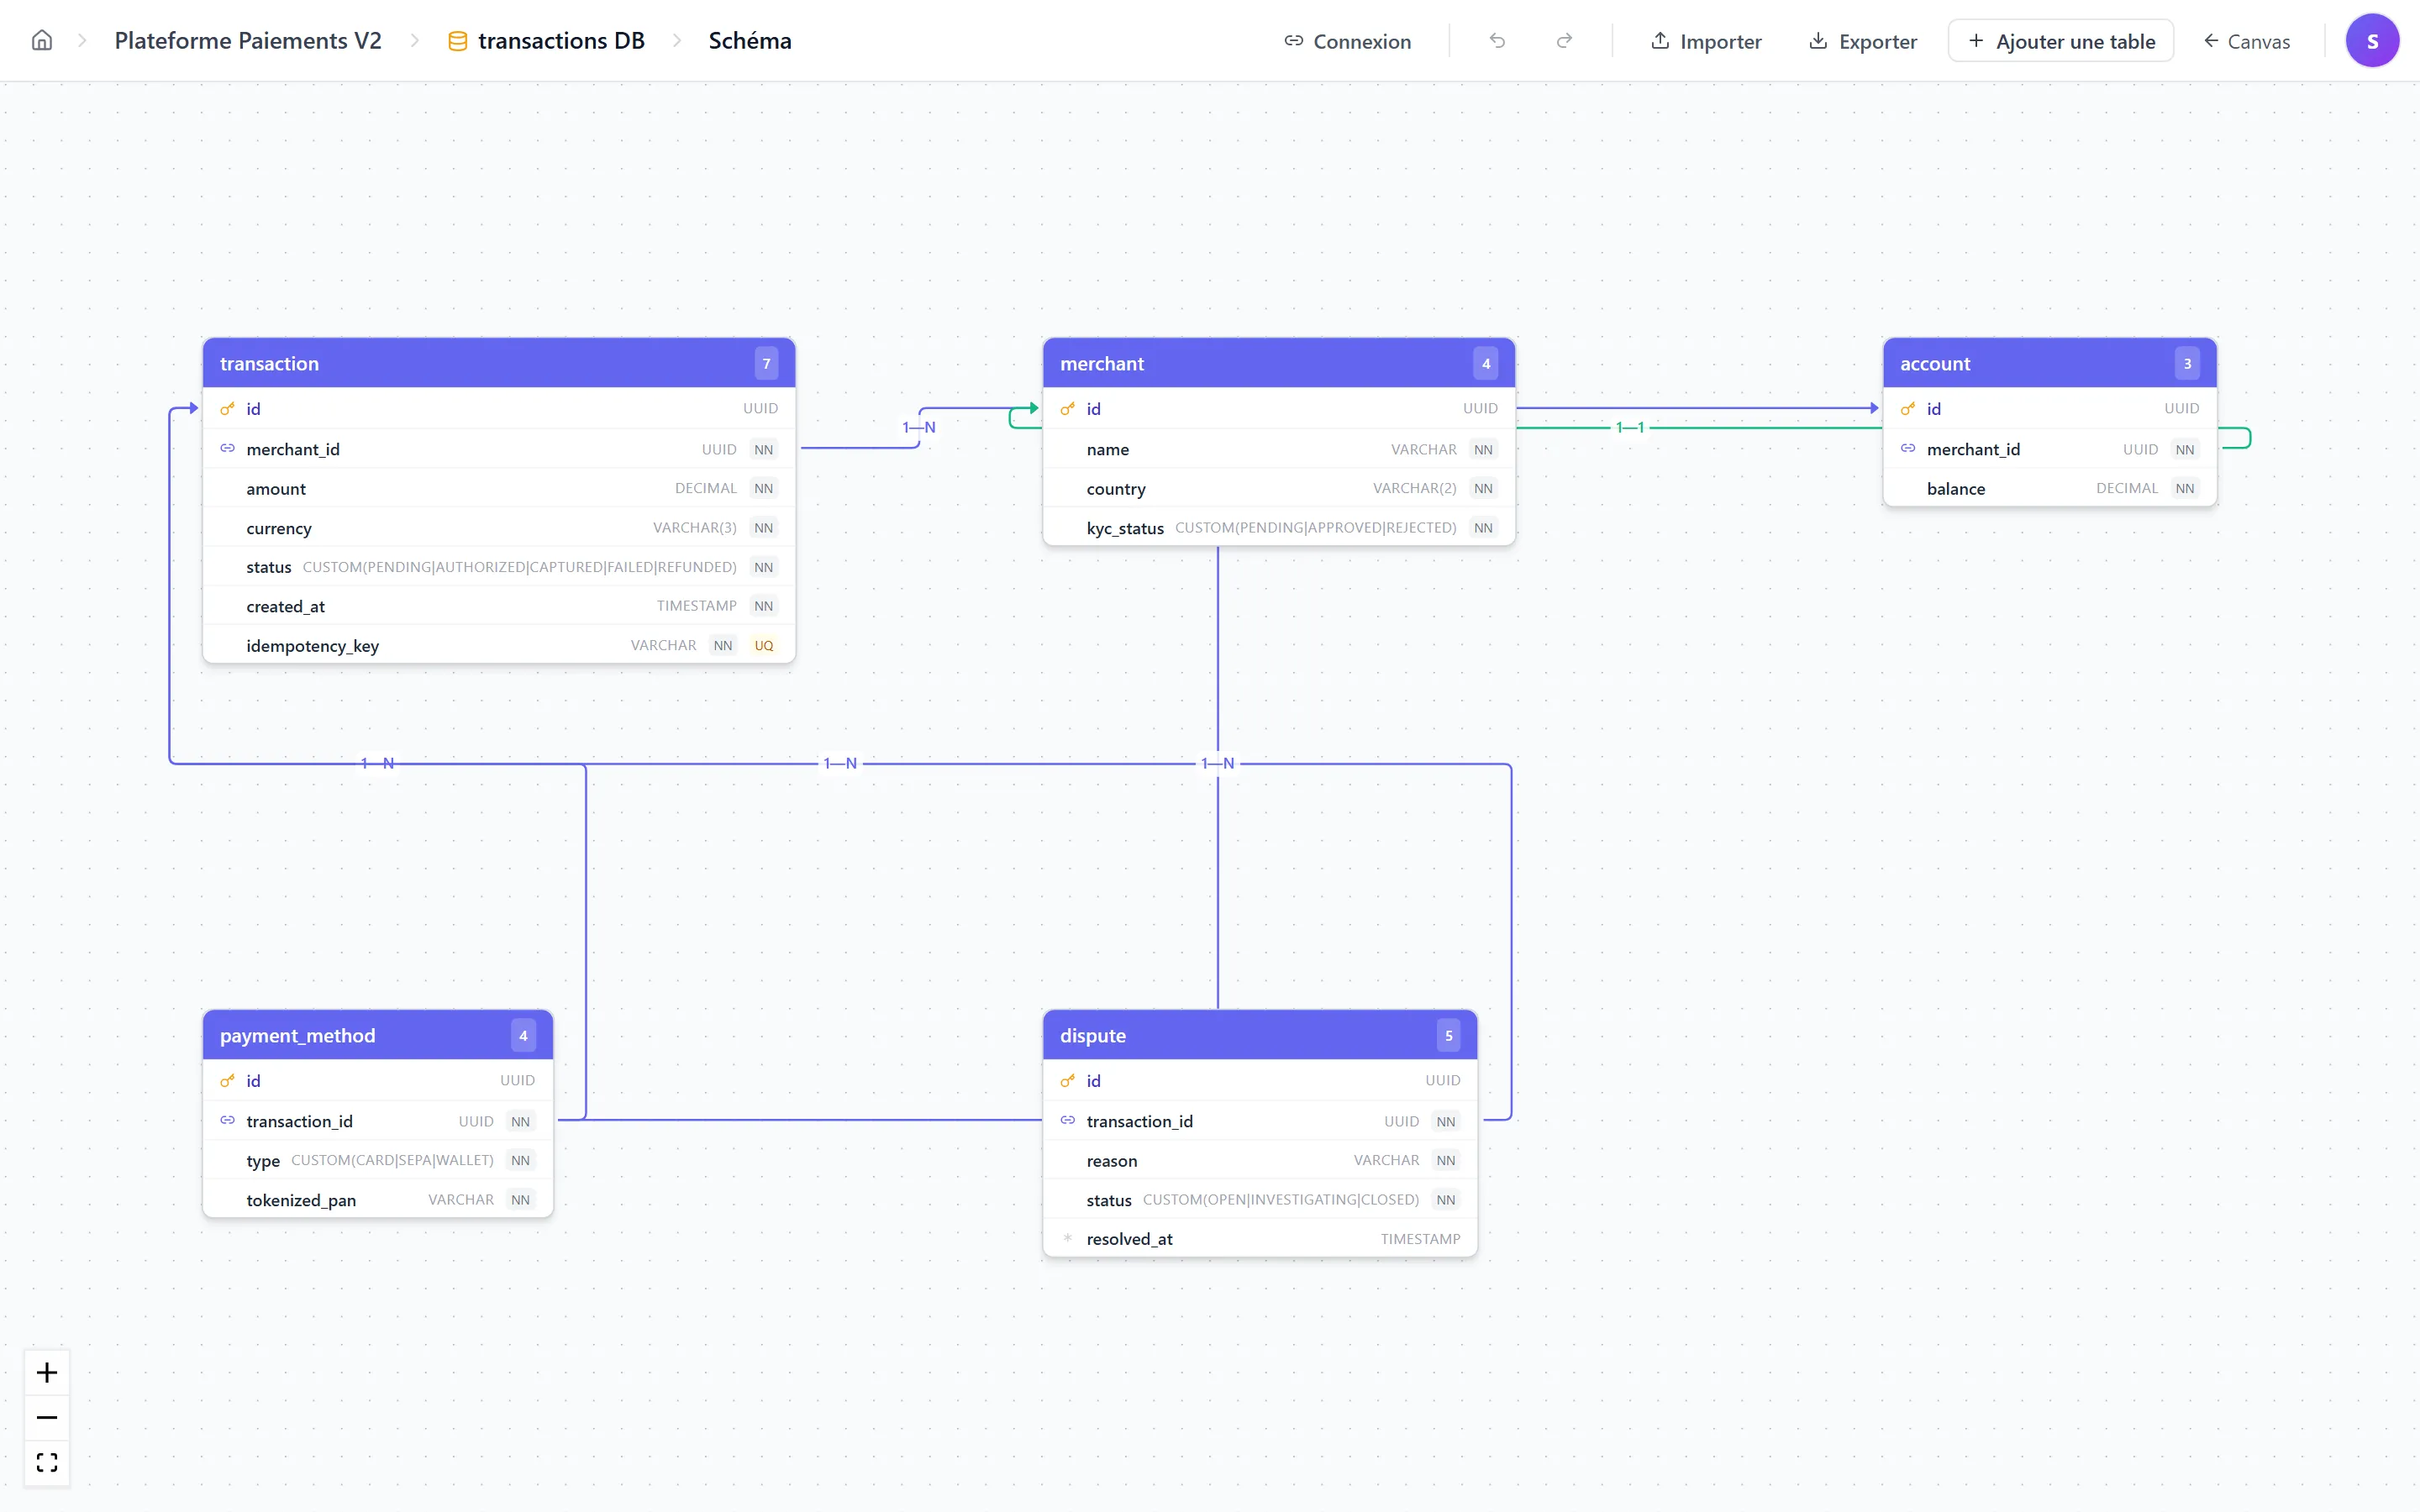Click foreign key icon of account merchant_id
Screen dimensions: 2420x1512
[1907, 448]
